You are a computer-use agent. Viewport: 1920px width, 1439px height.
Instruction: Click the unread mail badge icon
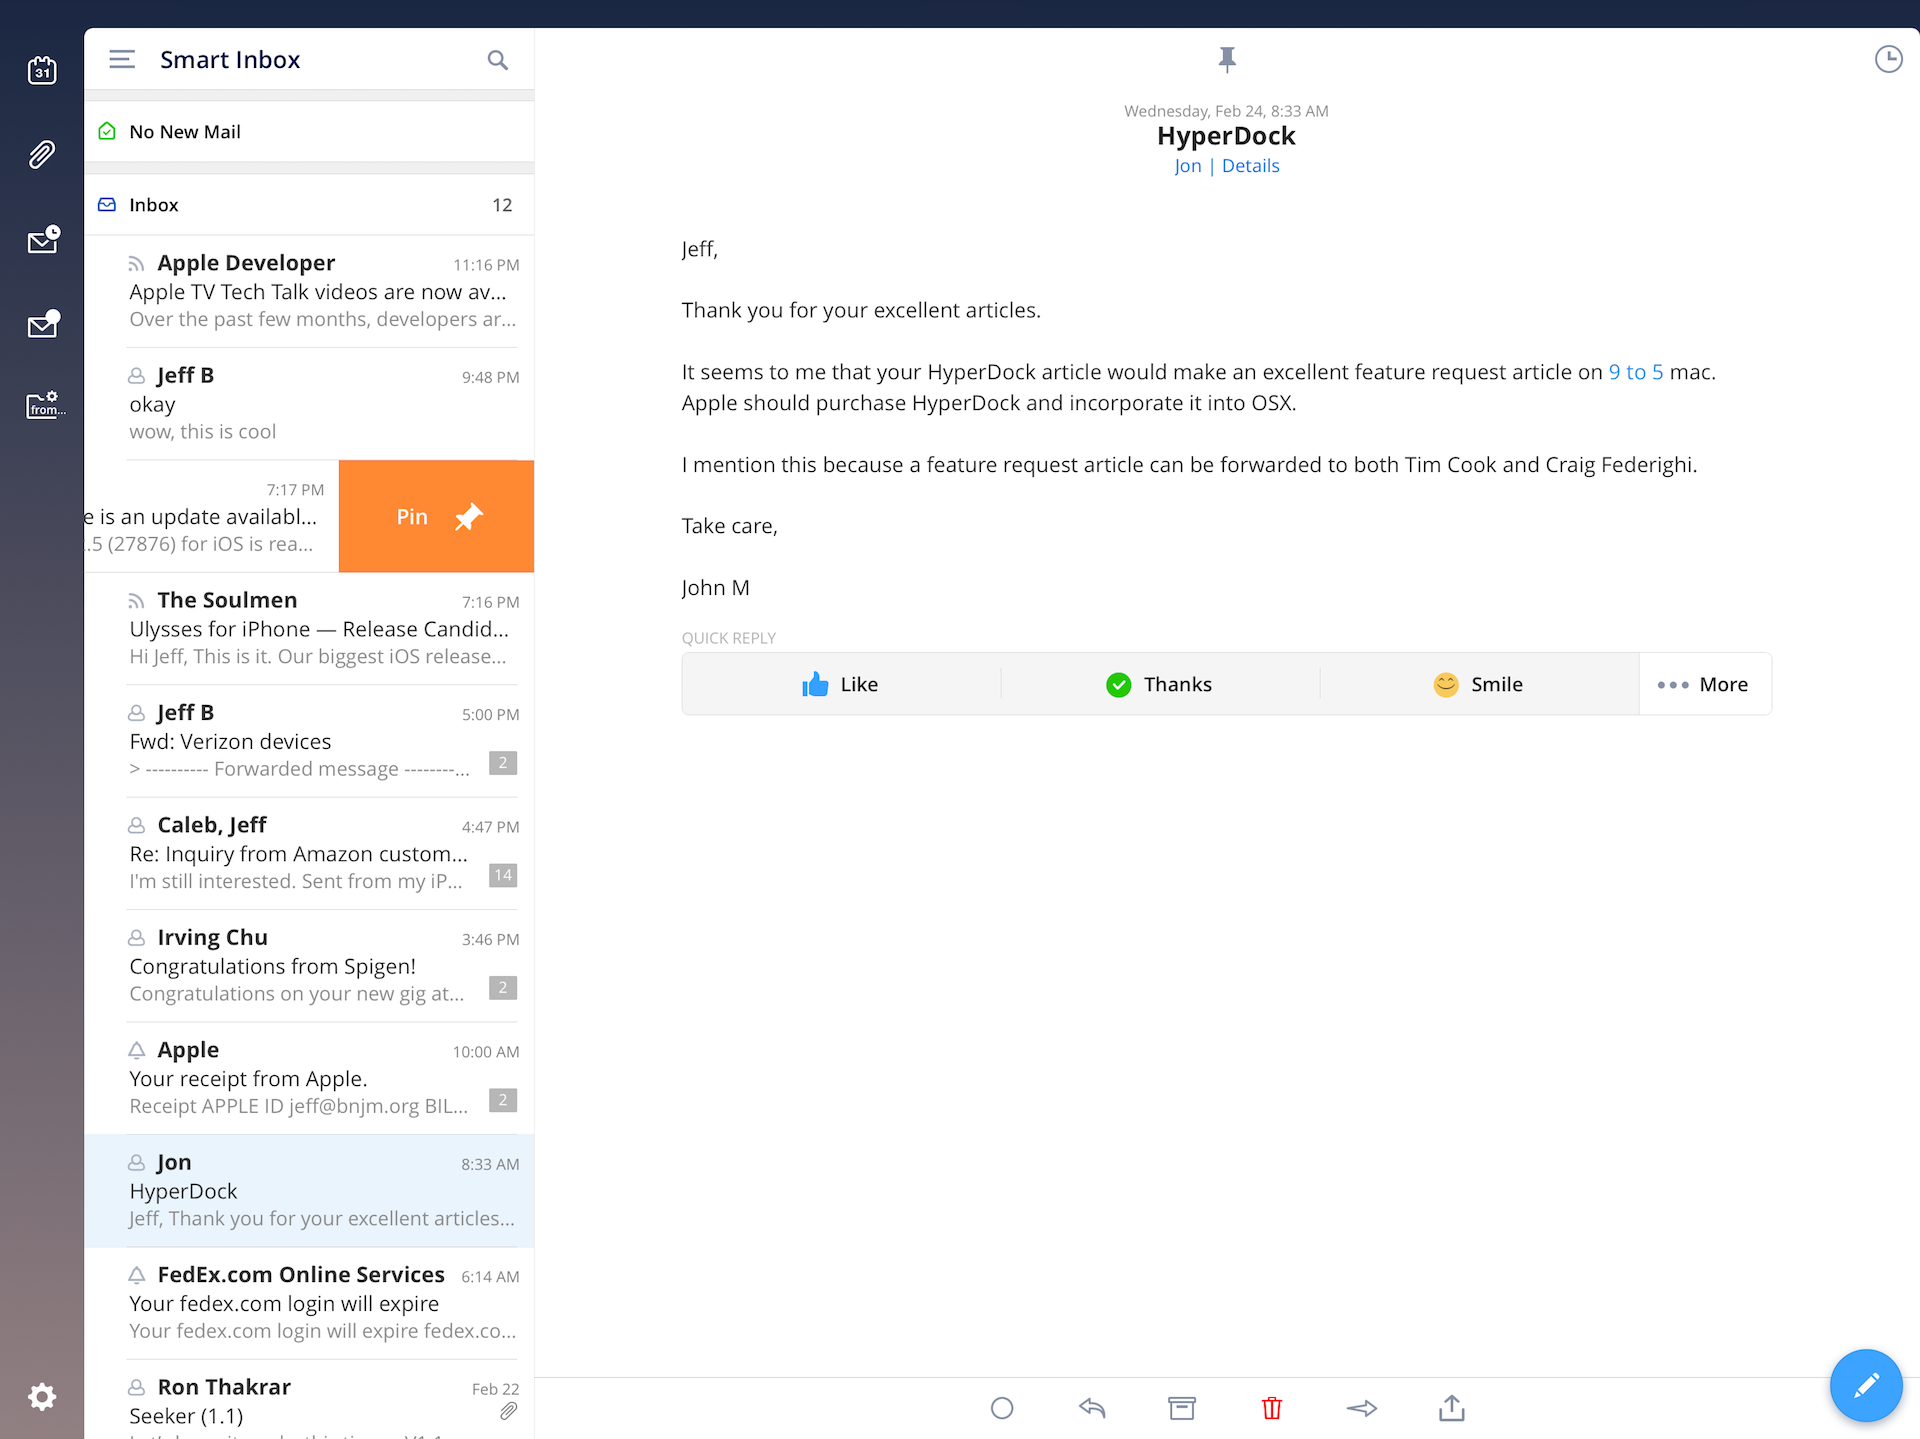click(41, 323)
